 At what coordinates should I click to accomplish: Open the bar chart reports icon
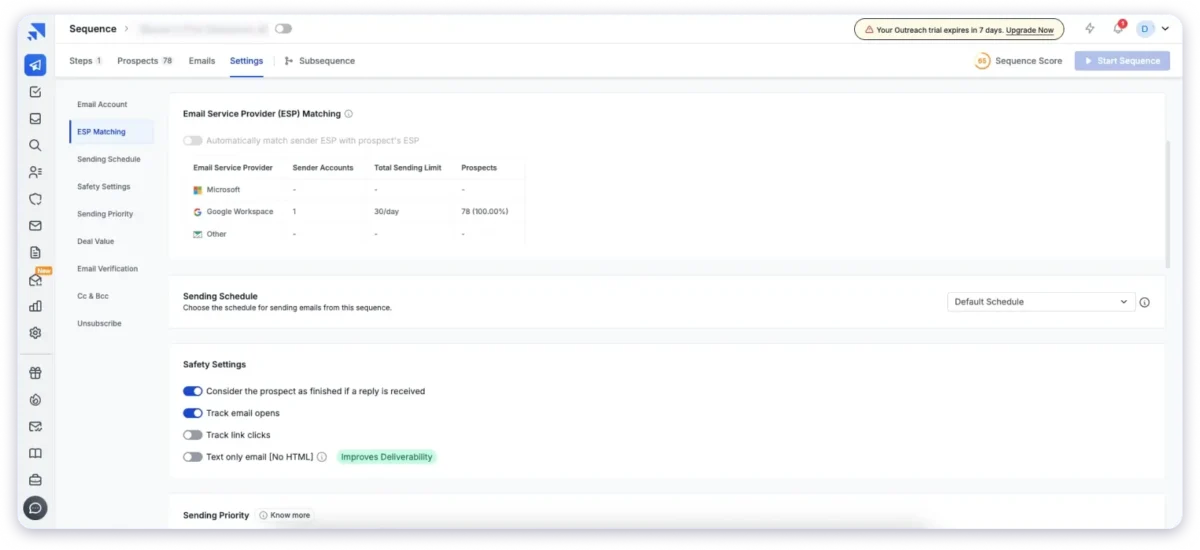35,306
